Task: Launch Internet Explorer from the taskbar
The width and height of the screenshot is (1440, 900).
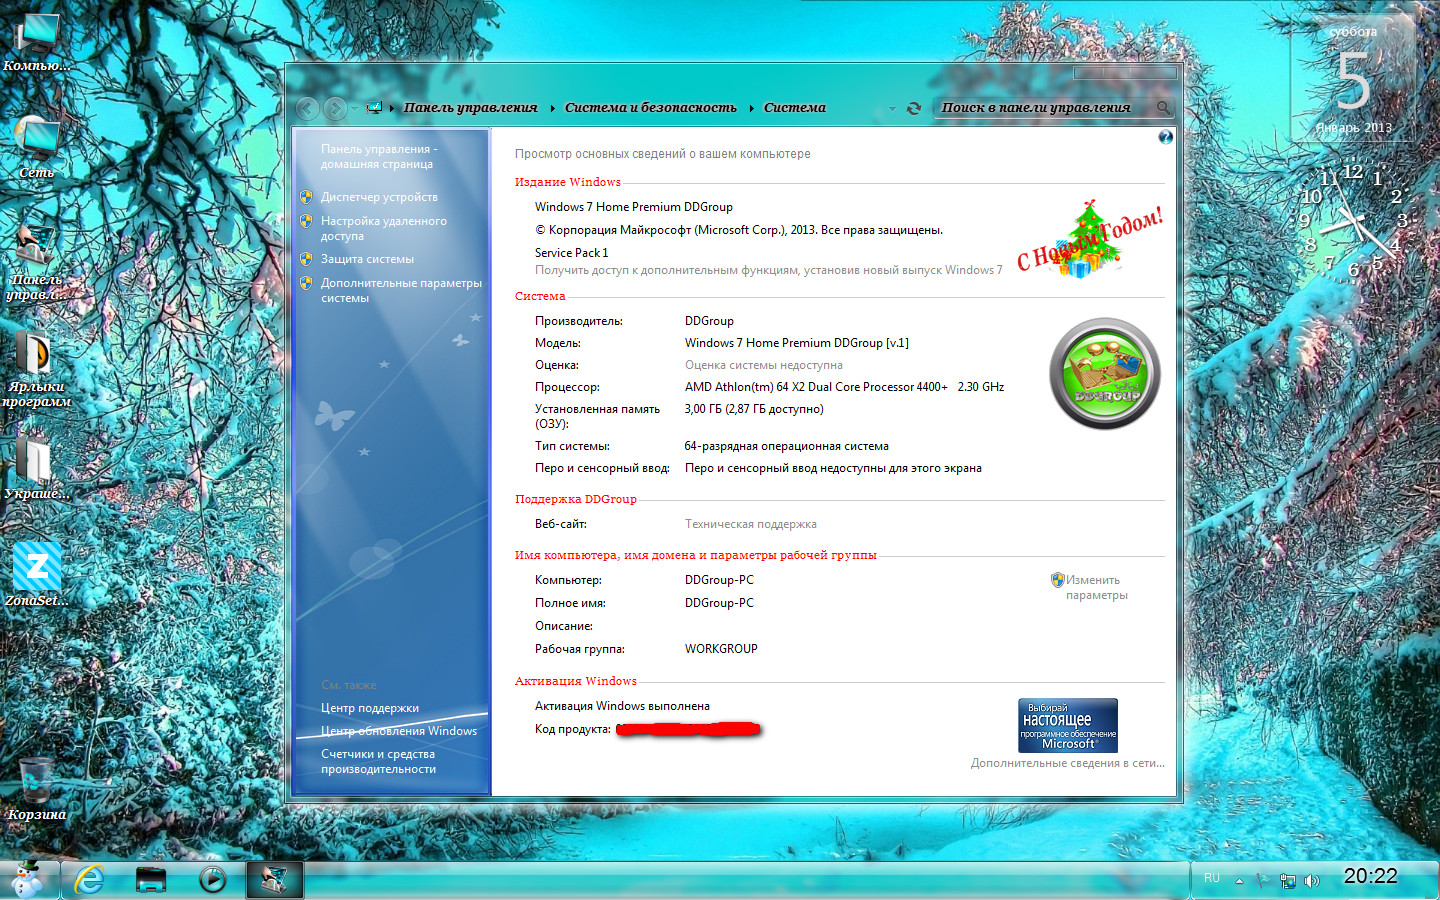Action: point(89,879)
